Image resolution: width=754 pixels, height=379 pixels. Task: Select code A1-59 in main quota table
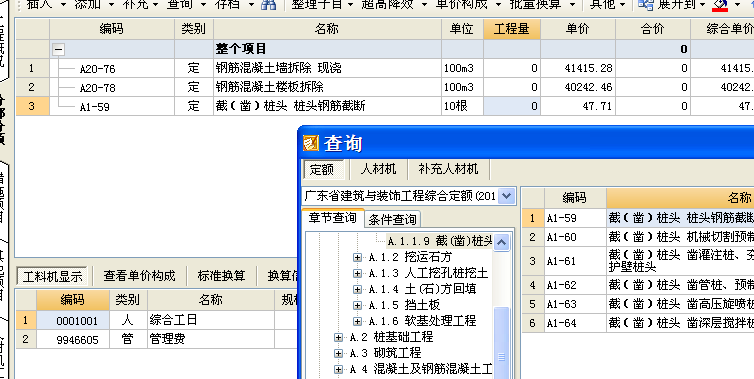pyautogui.click(x=95, y=107)
